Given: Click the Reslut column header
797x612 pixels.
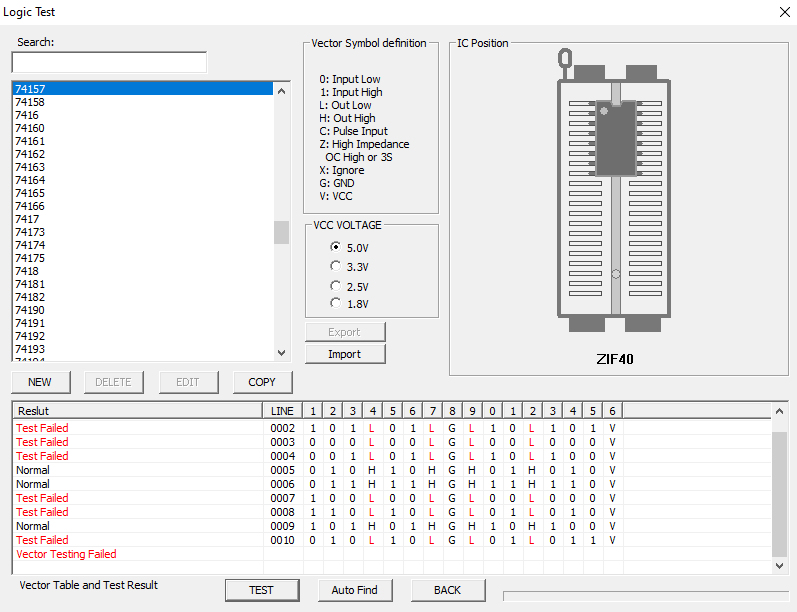Looking at the screenshot, I should tap(138, 411).
